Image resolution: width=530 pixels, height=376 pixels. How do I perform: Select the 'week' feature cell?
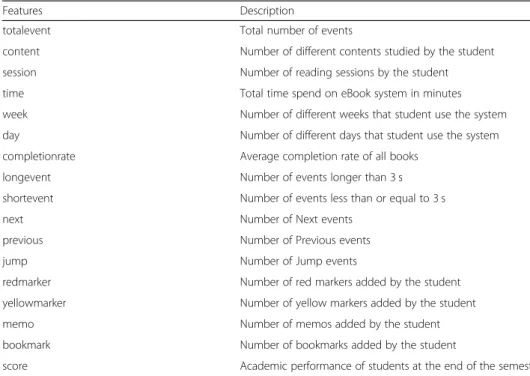(15, 114)
